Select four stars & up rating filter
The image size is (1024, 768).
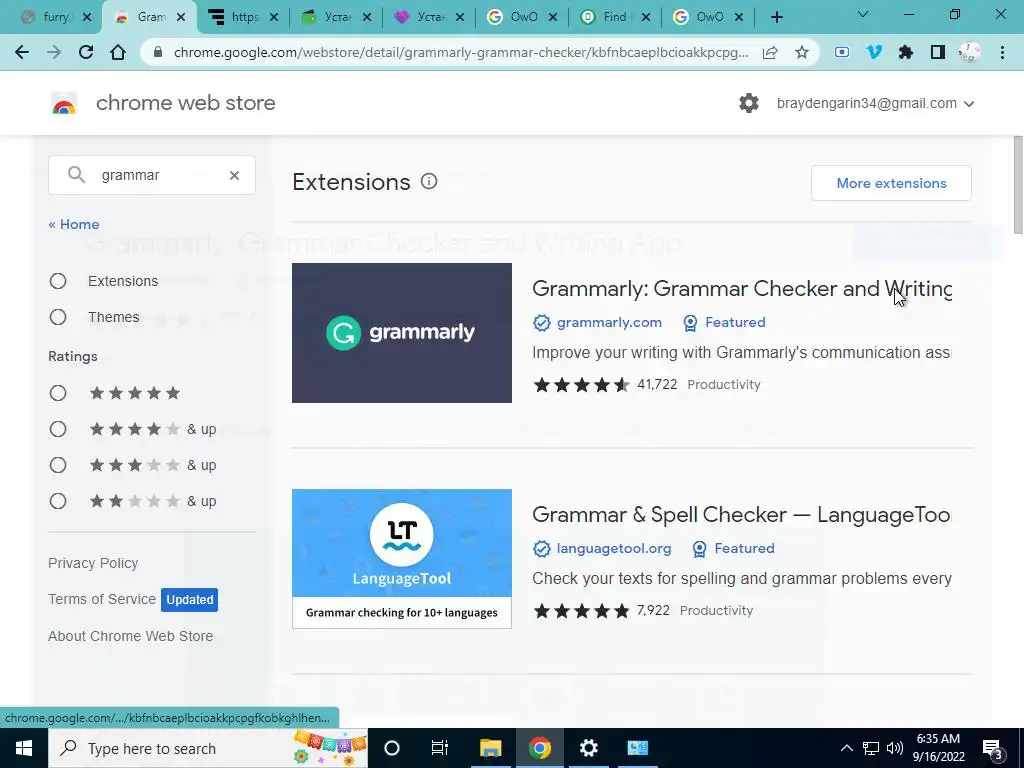tap(58, 429)
